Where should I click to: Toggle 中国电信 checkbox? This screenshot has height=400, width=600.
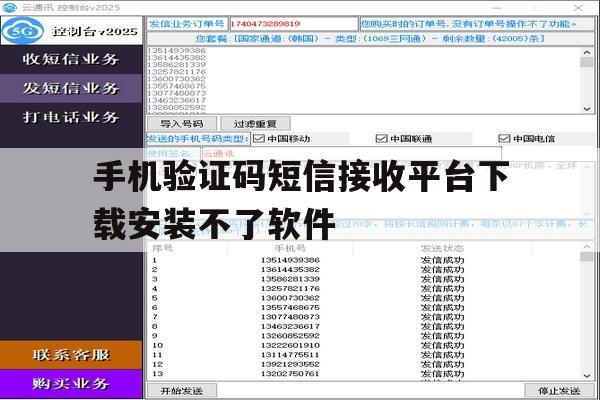pos(504,139)
